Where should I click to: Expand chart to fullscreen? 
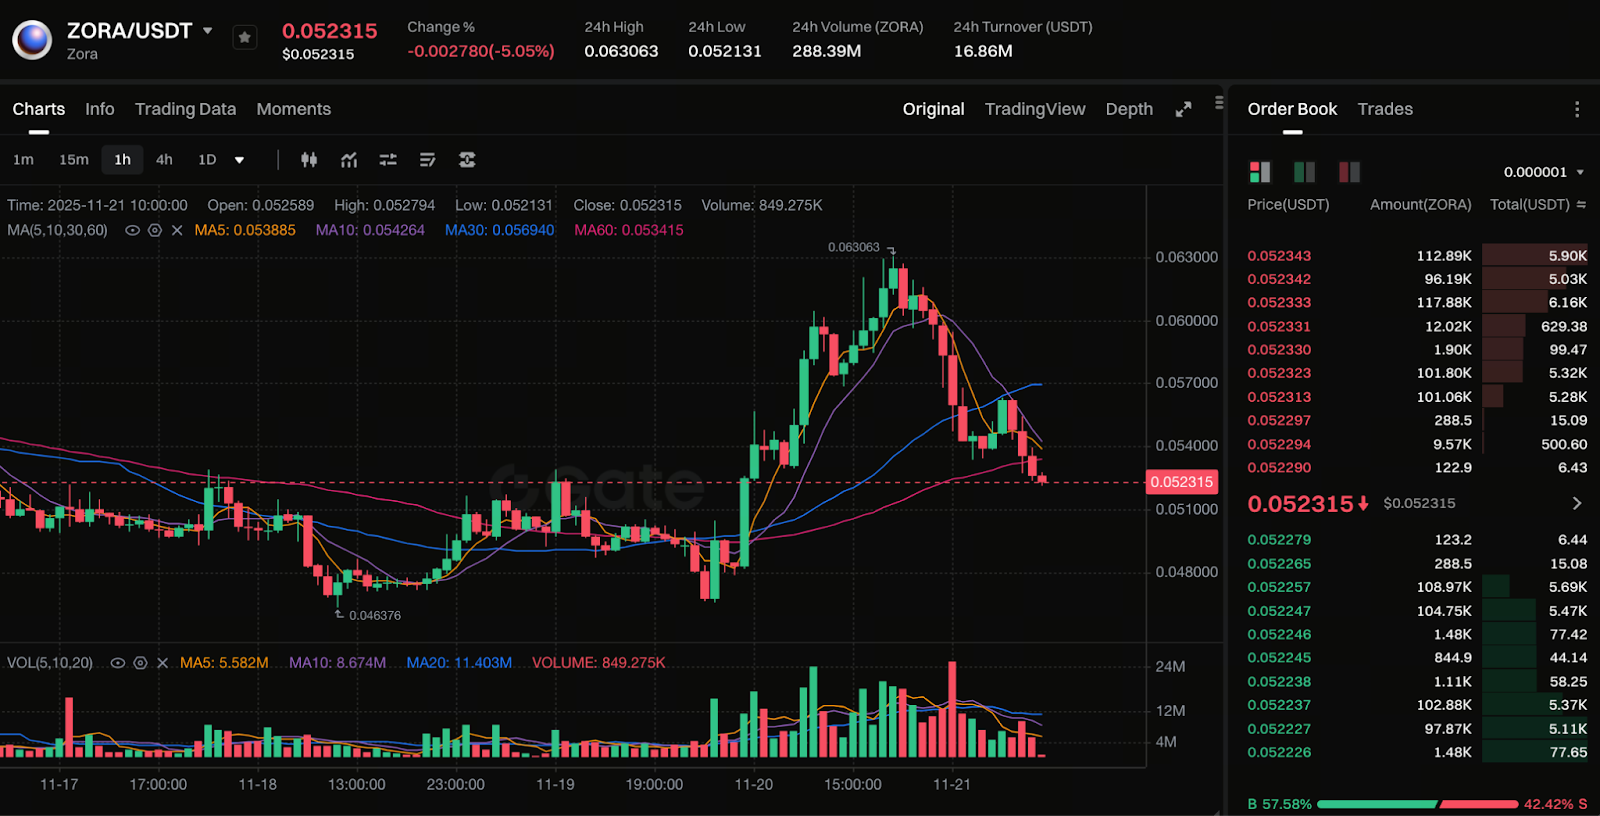(1183, 109)
